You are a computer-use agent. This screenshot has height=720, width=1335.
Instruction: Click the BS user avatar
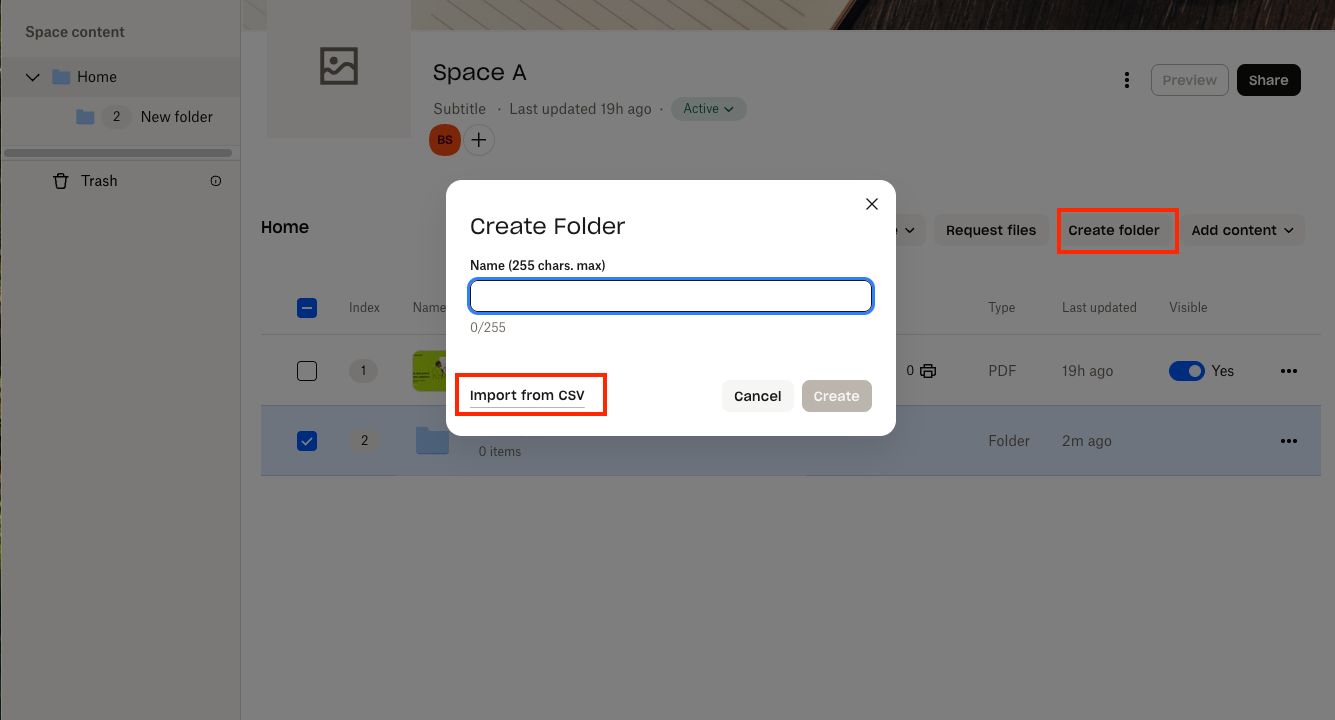(444, 140)
